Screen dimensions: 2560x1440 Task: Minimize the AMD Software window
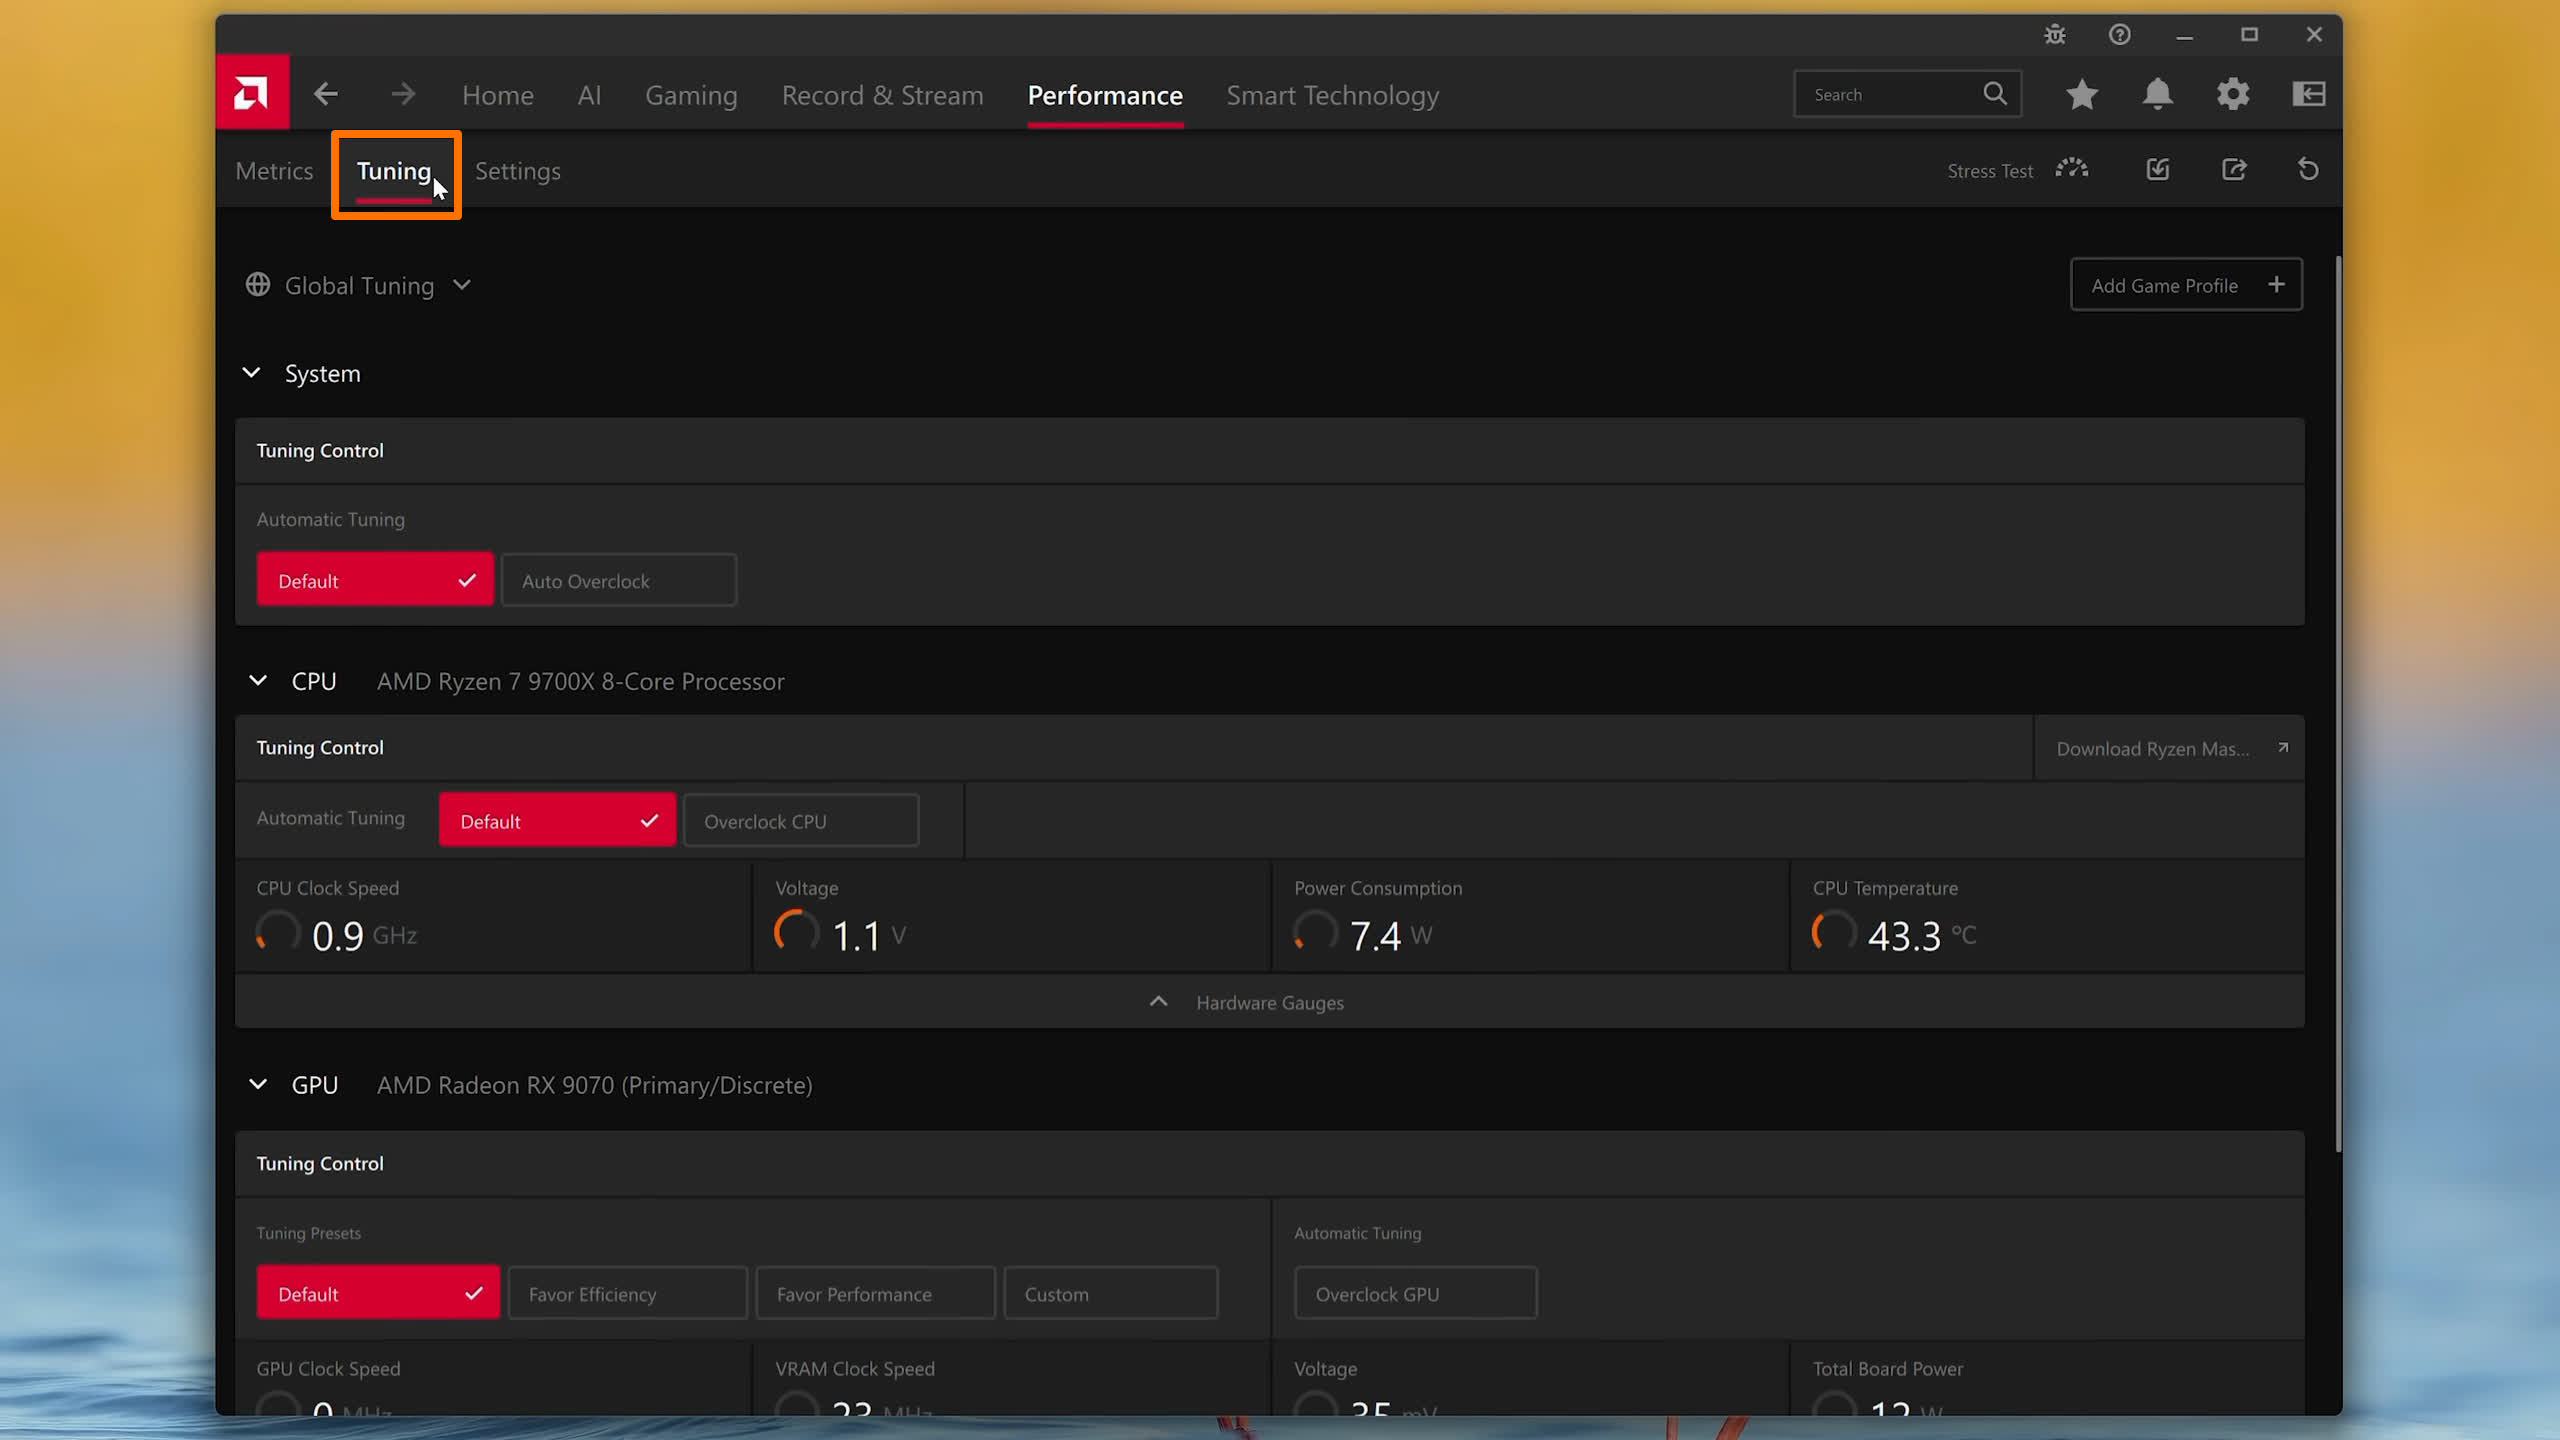pos(2184,35)
